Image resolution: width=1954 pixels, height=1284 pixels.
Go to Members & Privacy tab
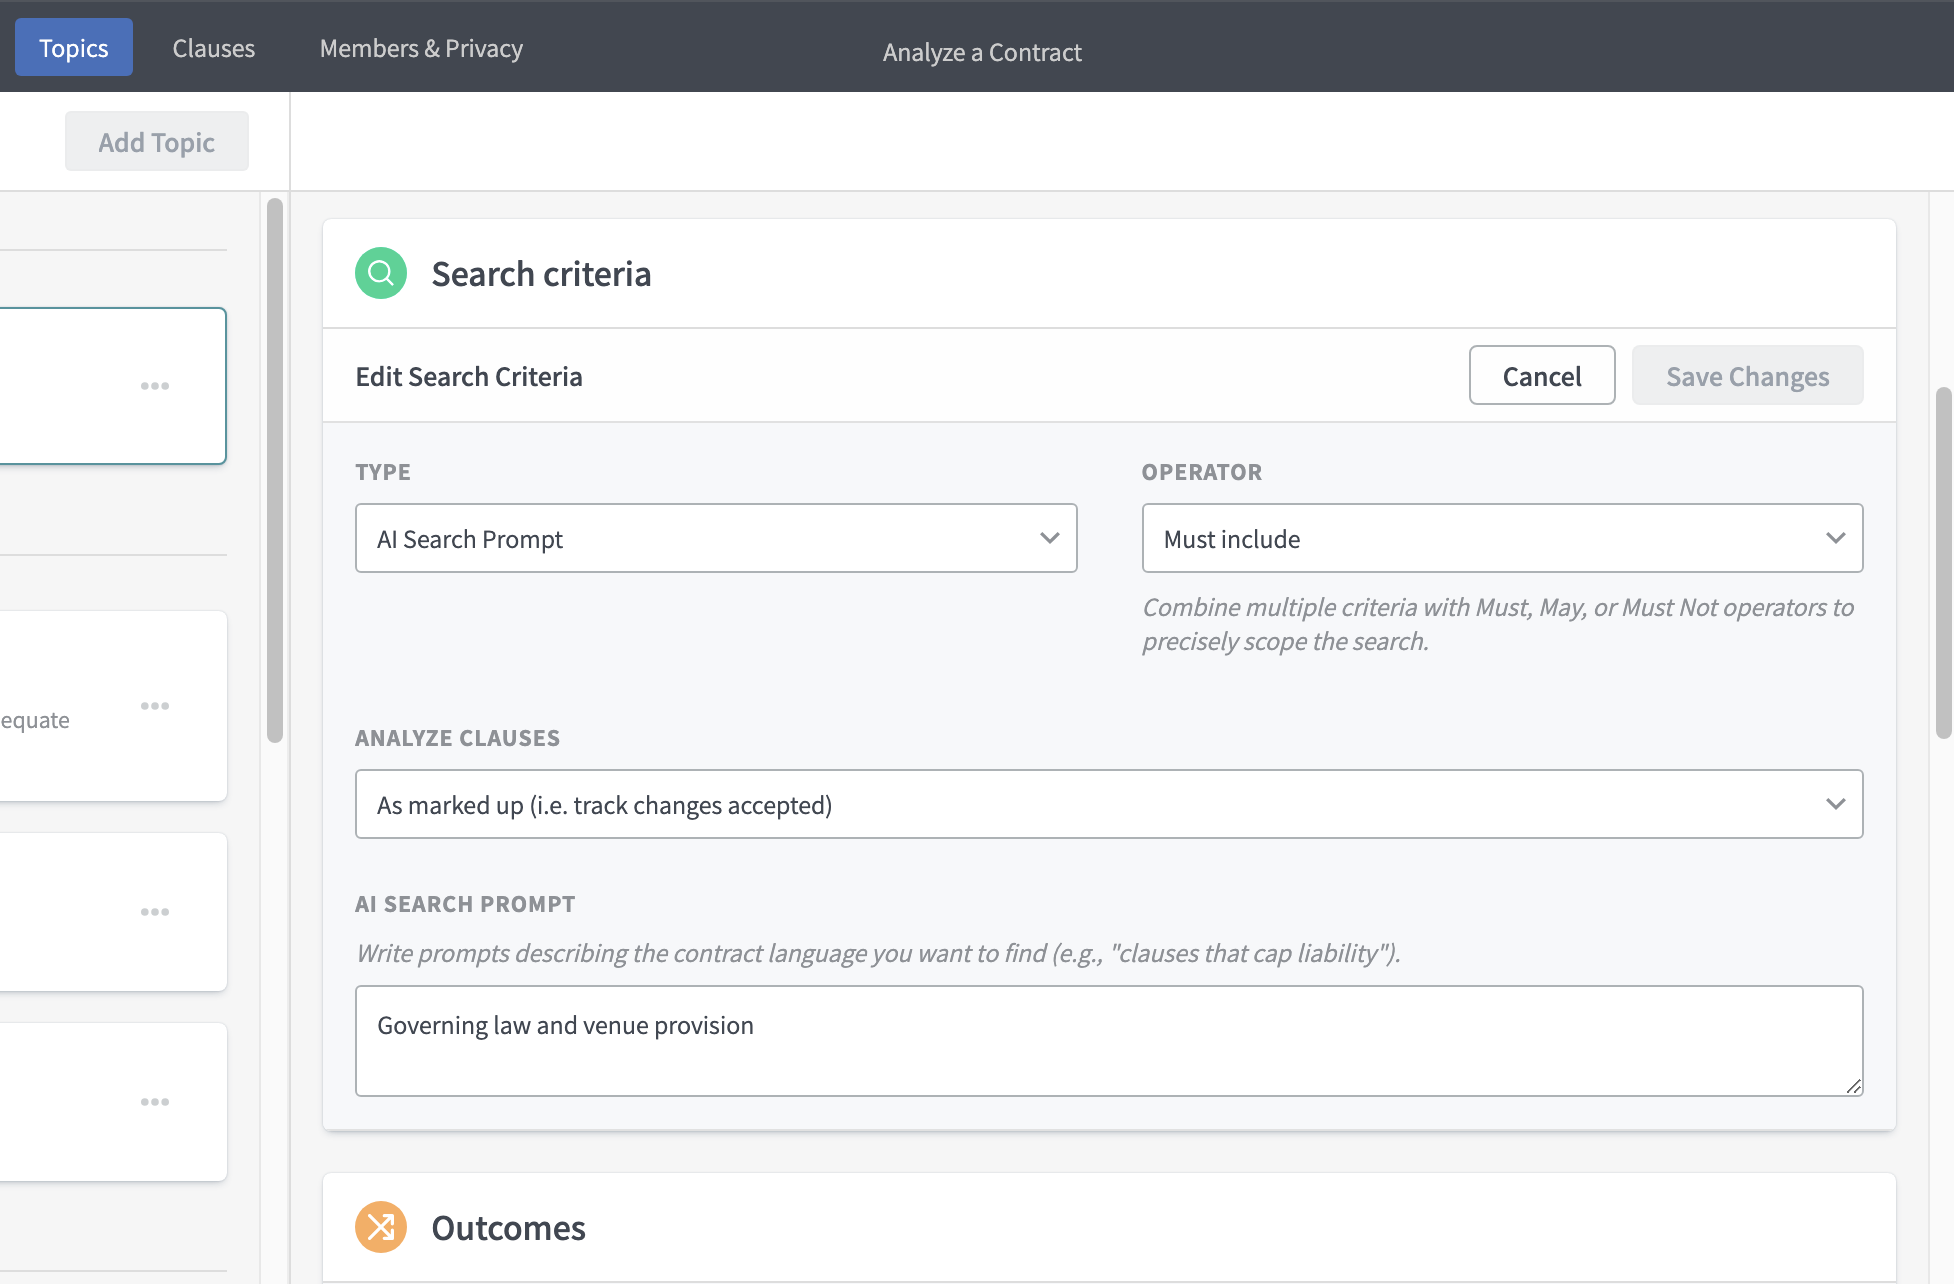[421, 48]
